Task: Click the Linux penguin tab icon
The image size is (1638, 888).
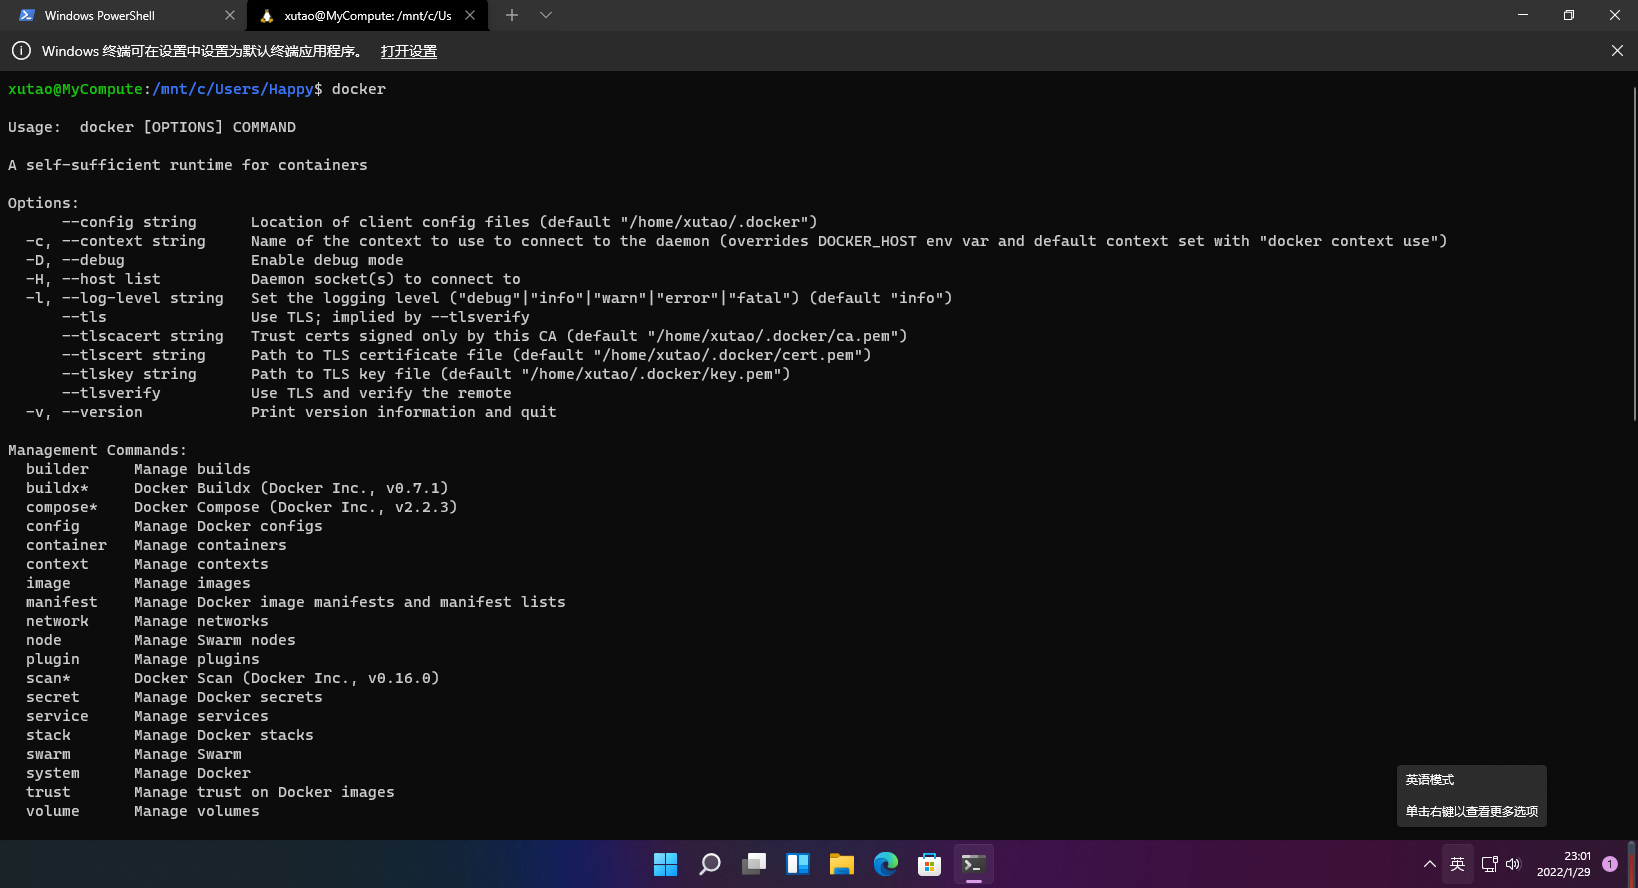Action: [267, 15]
